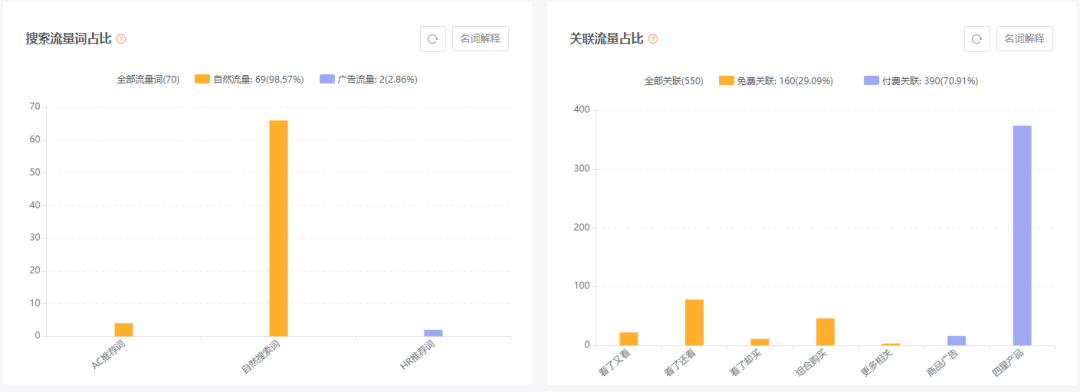The image size is (1080, 392).
Task: Click the 四星产品 axis label
Action: [1008, 364]
